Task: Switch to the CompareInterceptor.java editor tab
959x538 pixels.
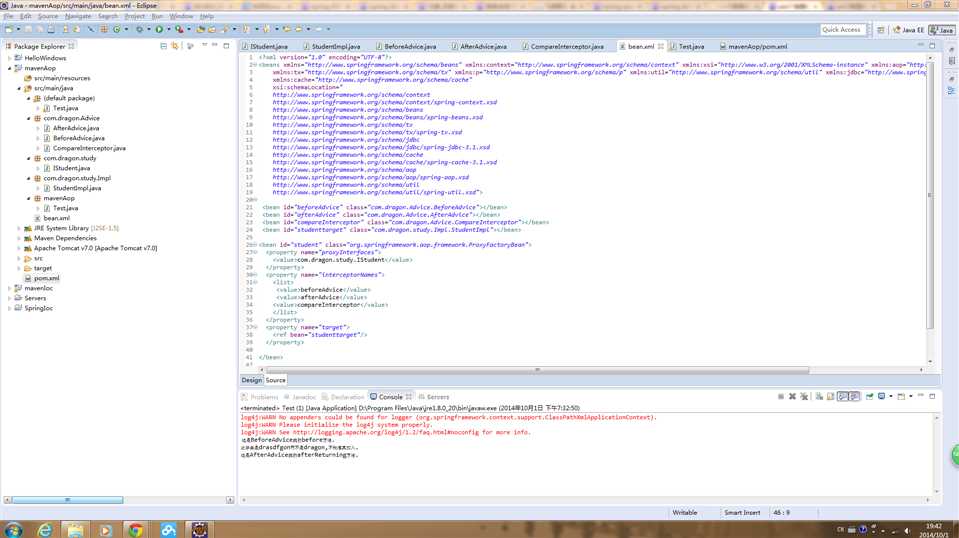Action: click(x=563, y=46)
